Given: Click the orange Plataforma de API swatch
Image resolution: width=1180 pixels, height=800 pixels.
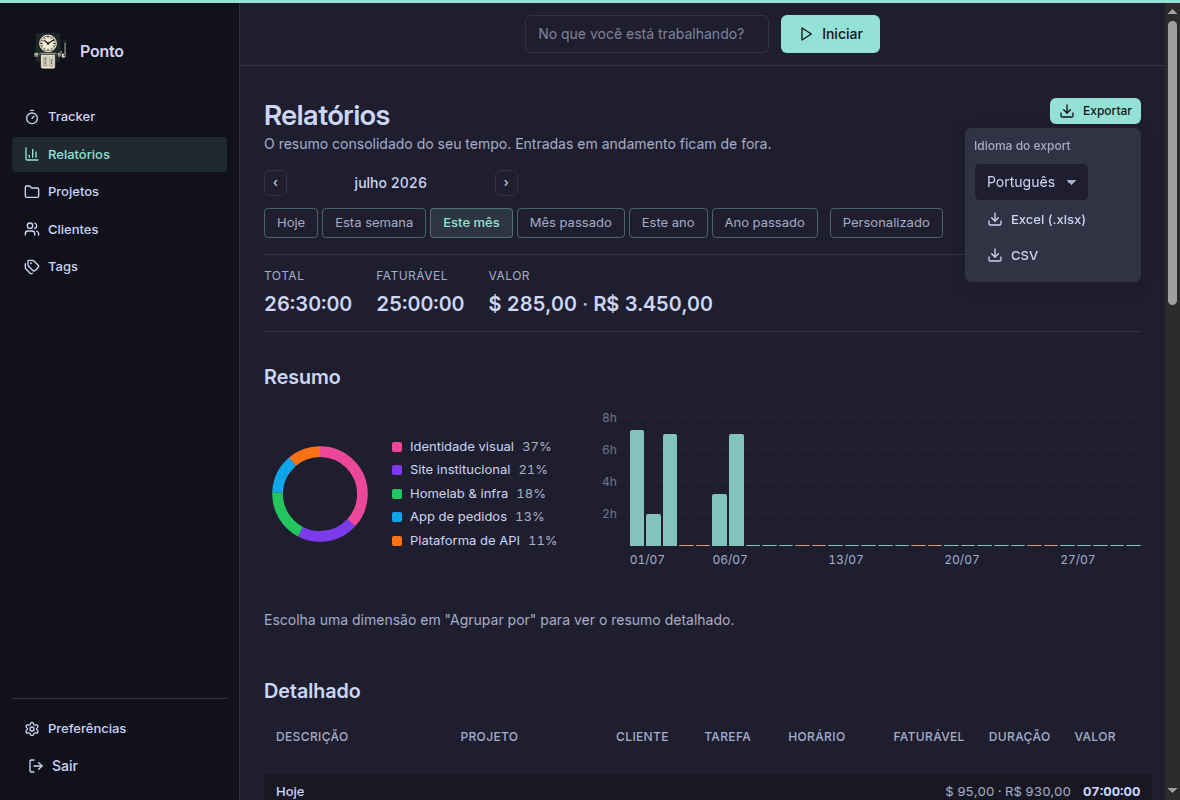Looking at the screenshot, I should pos(397,541).
